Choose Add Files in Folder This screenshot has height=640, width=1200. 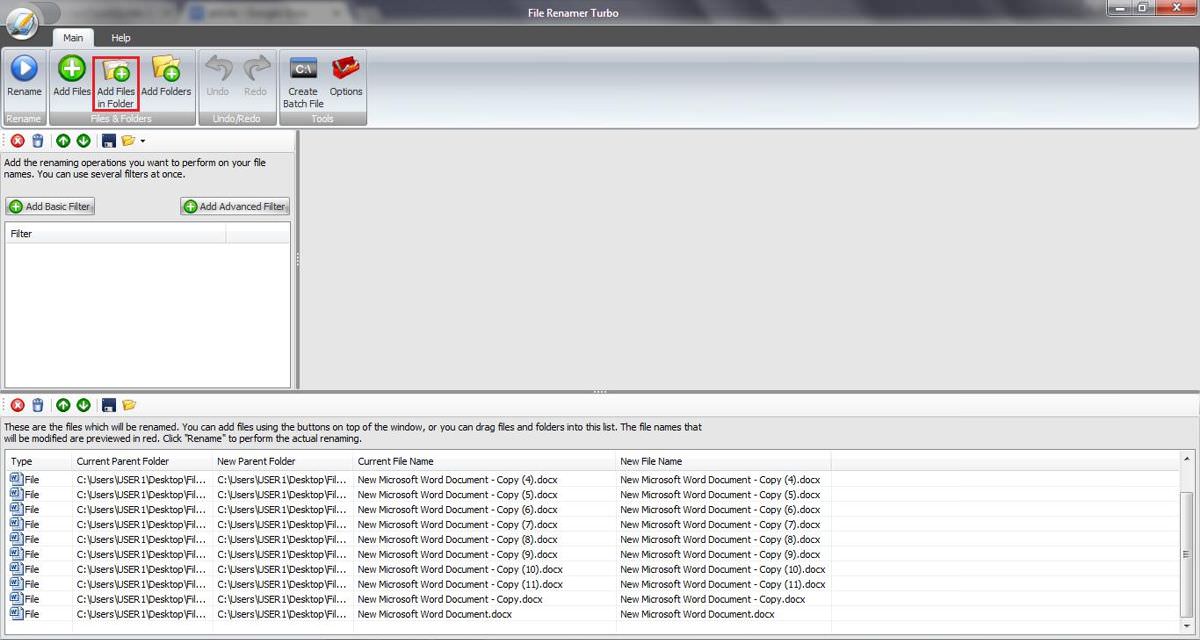point(116,83)
